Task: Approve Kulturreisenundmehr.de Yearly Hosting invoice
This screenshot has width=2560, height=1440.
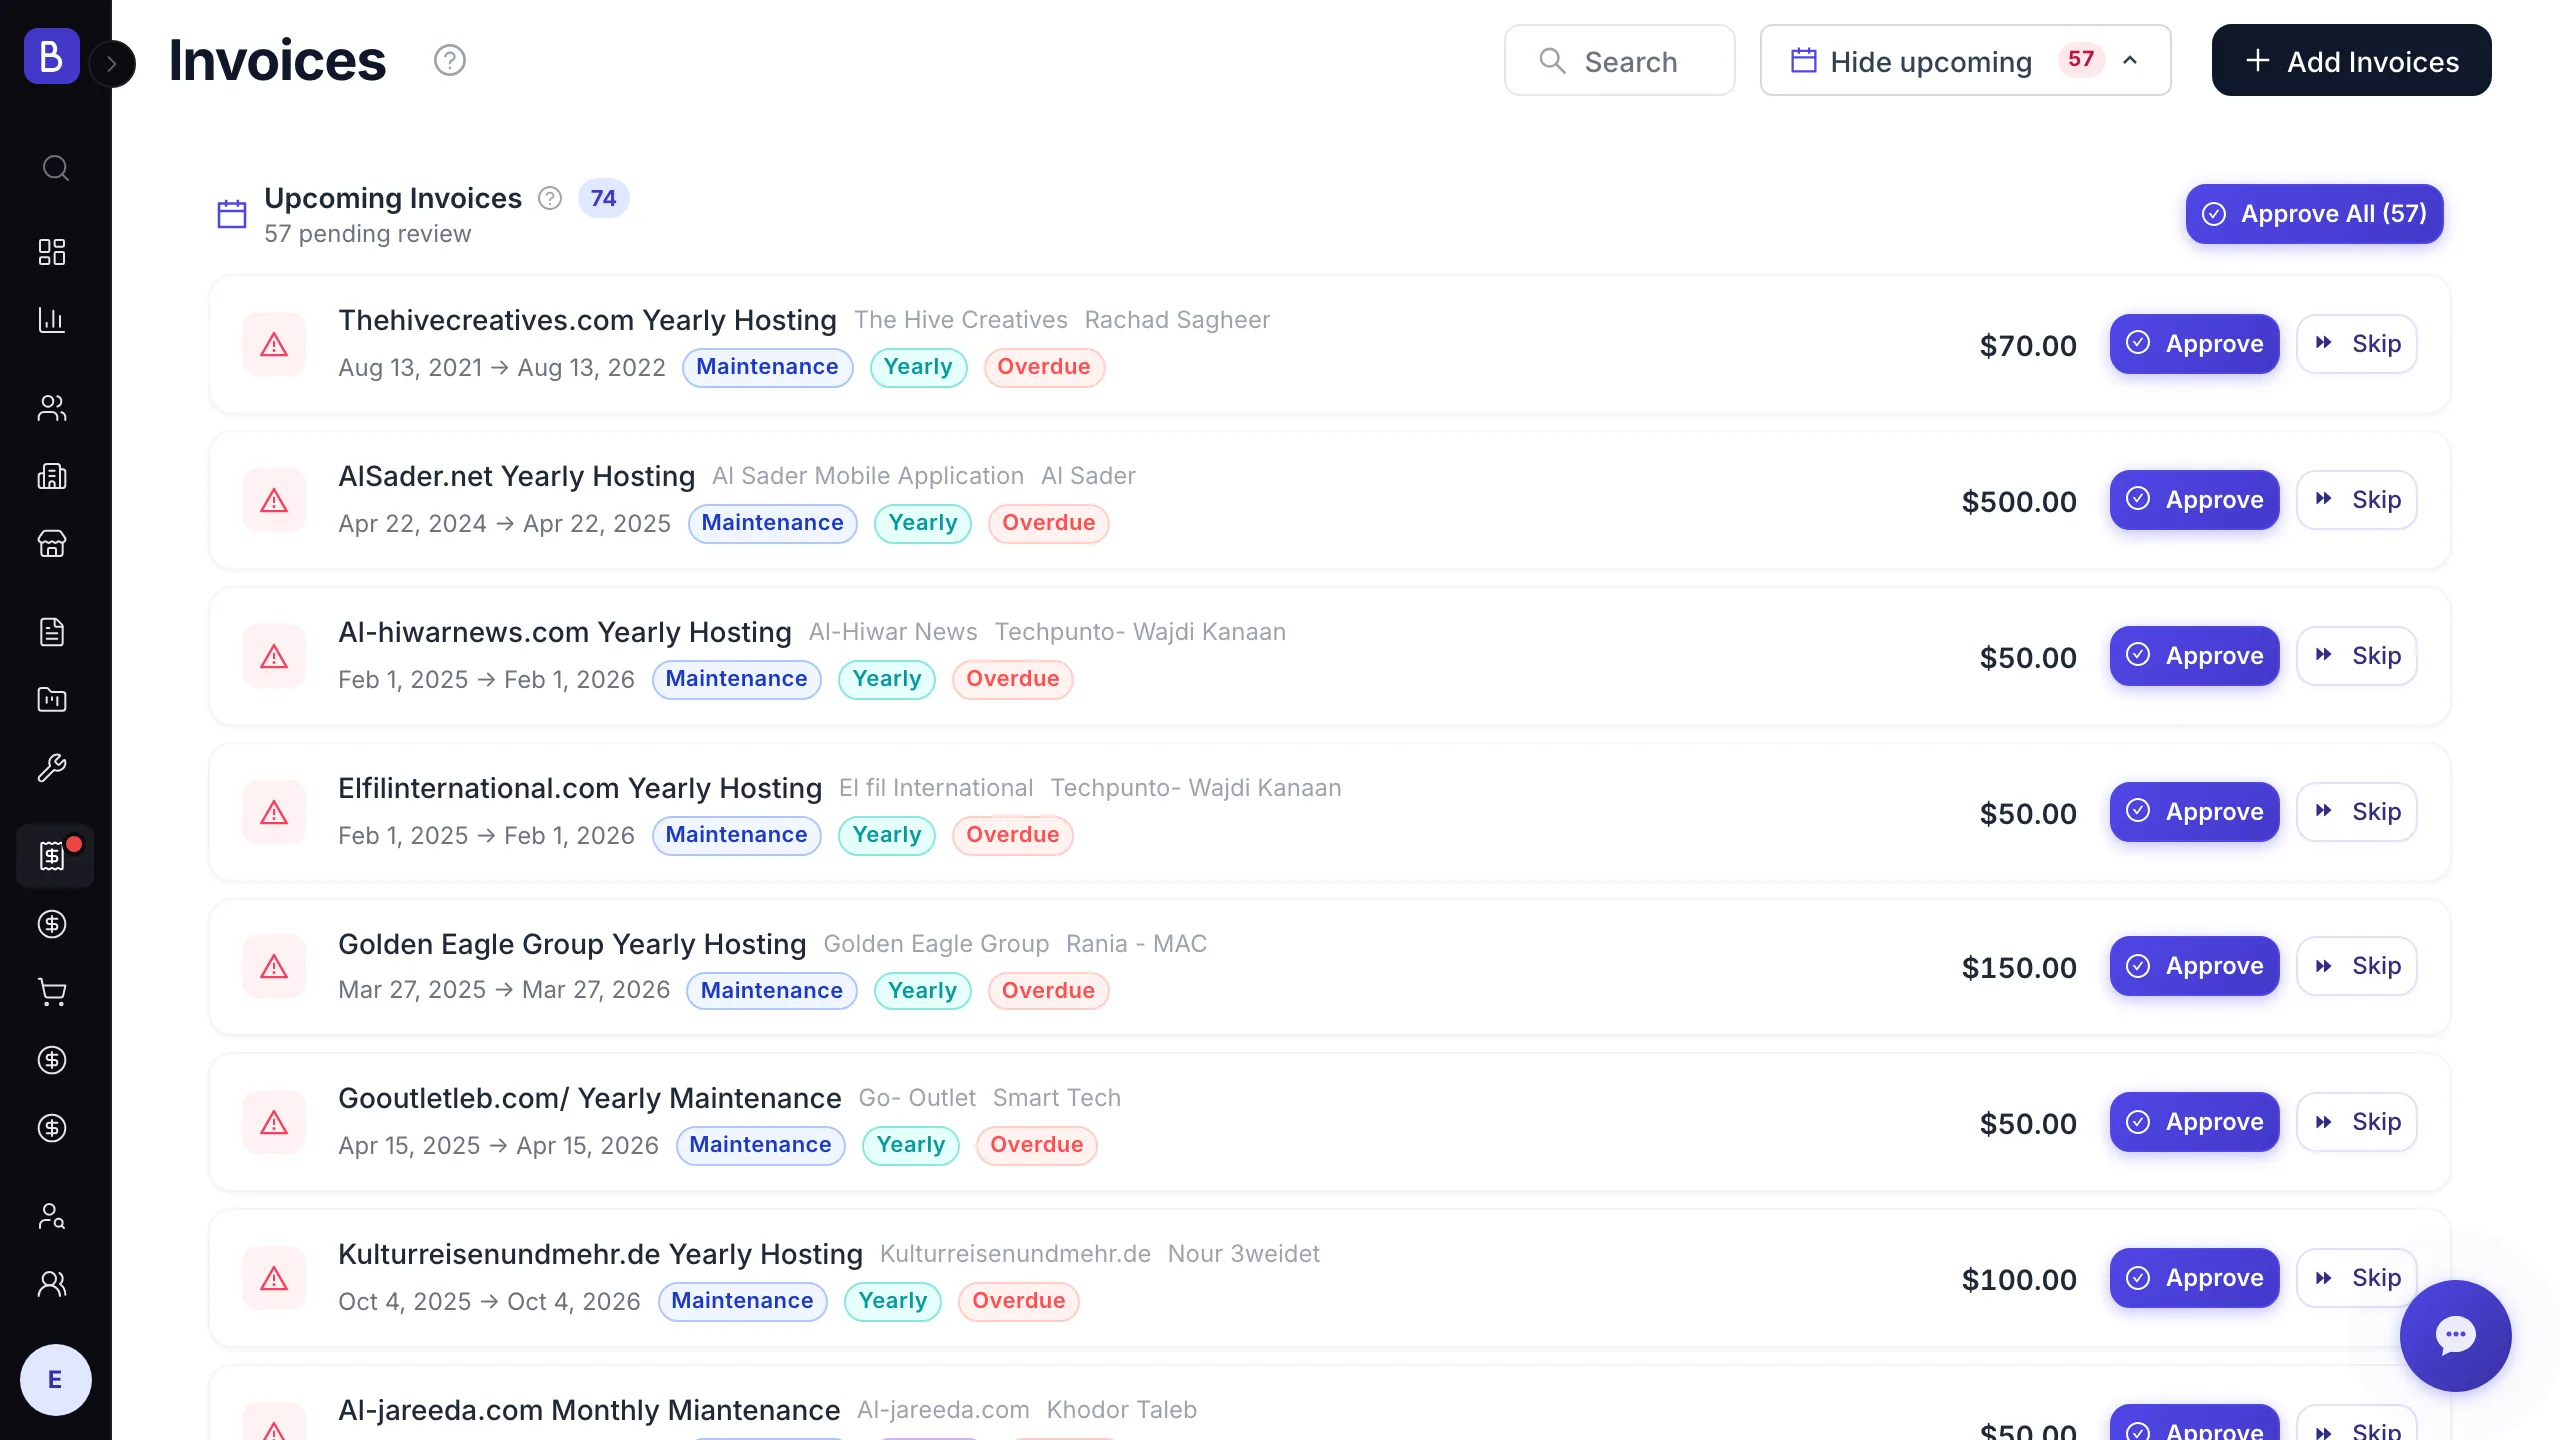Action: click(2194, 1278)
